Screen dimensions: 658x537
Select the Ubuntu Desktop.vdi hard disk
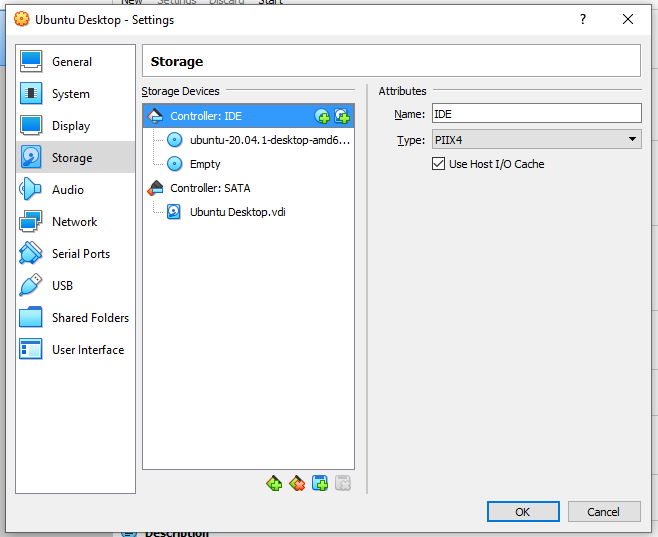(248, 212)
